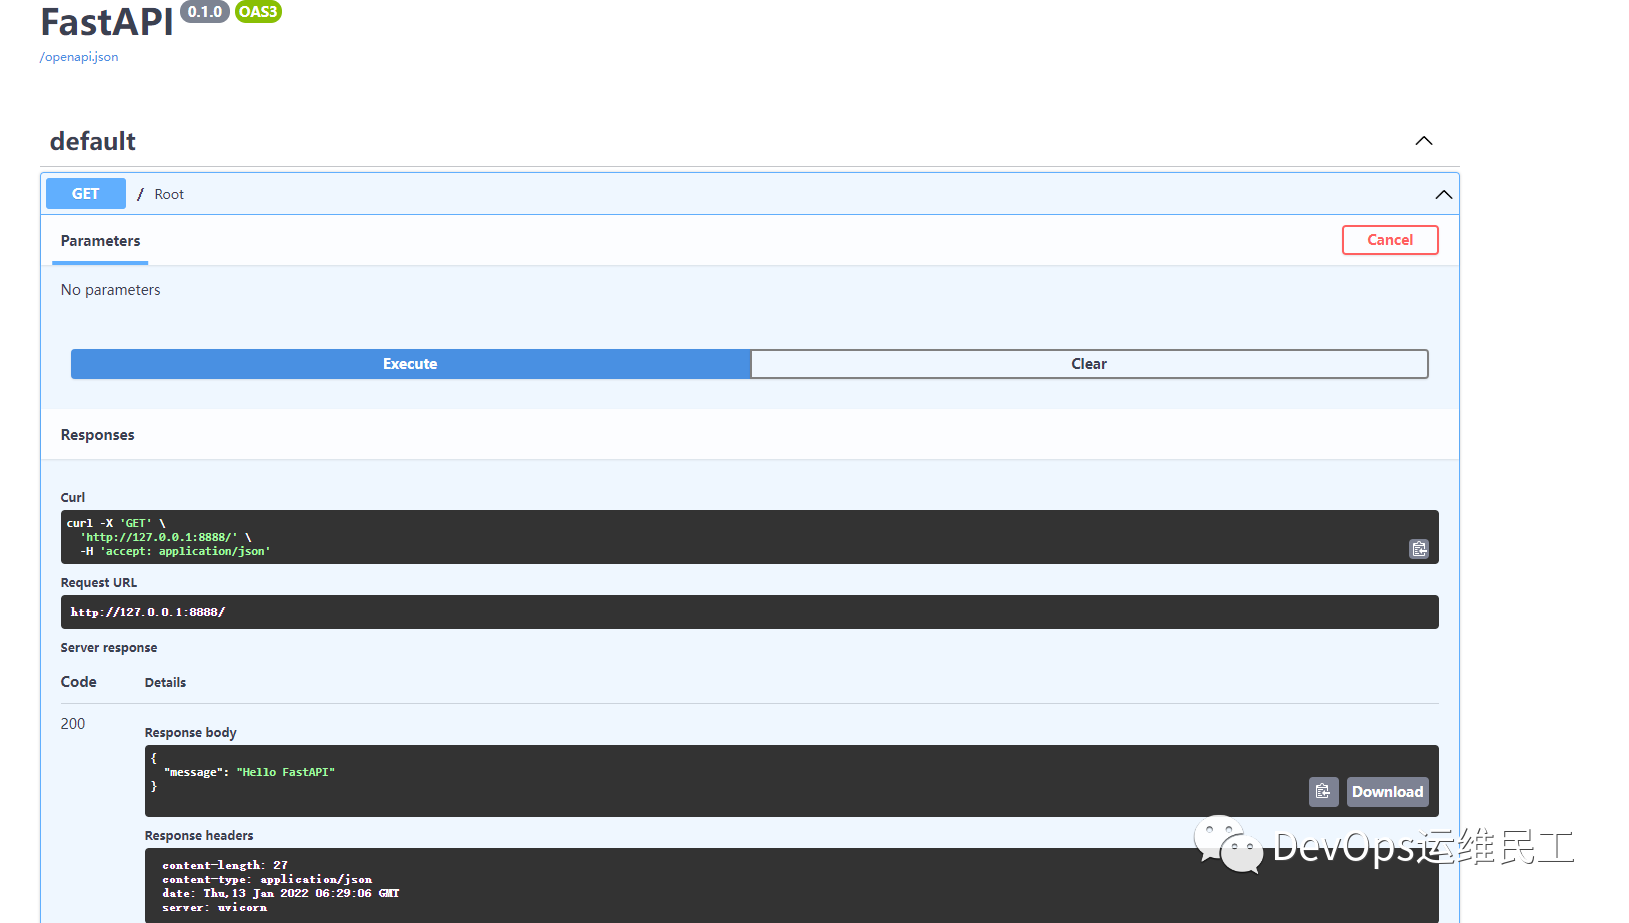Switch to the Parameters tab
The image size is (1629, 923).
coord(100,240)
